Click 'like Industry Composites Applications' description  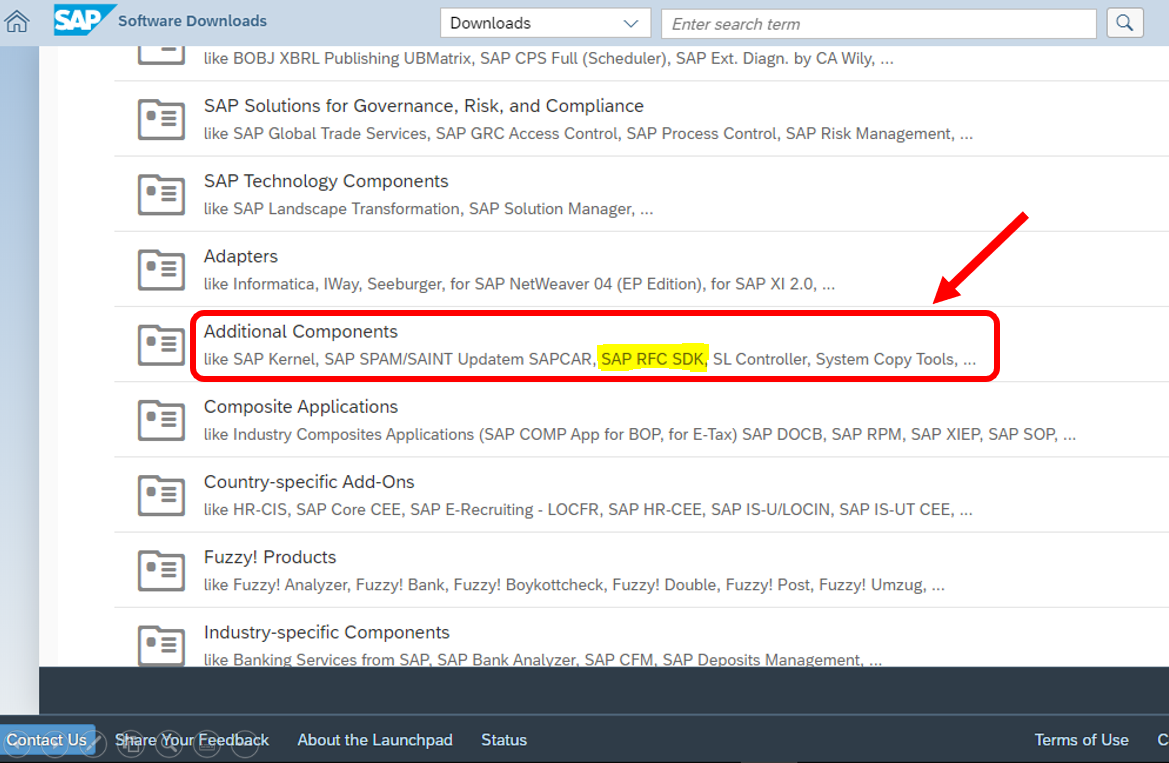(x=640, y=434)
